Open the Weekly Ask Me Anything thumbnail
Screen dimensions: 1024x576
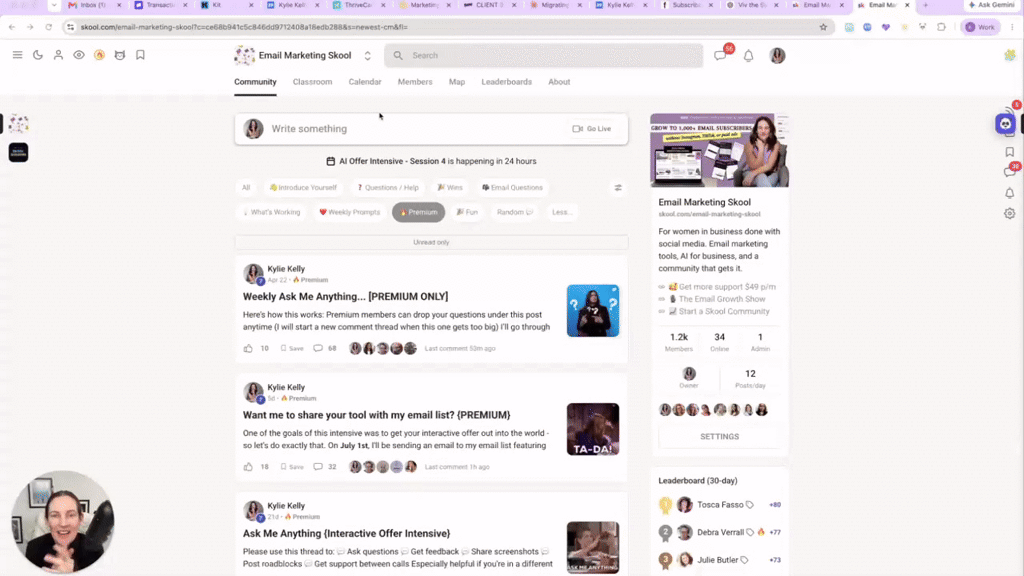[592, 311]
